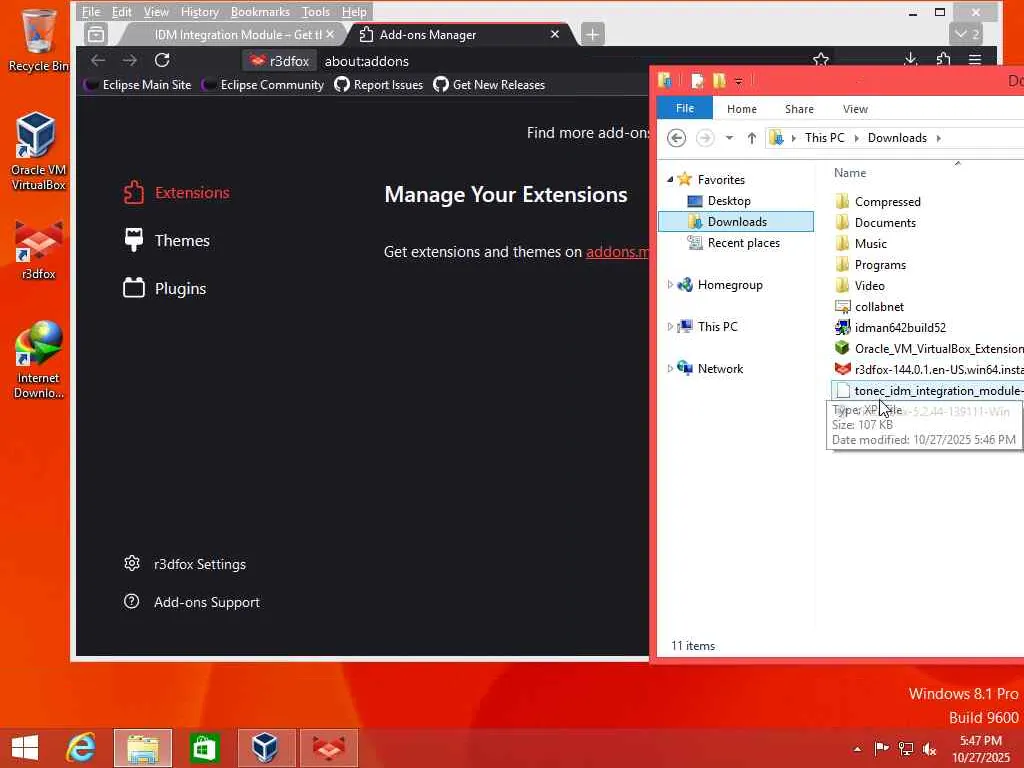Screen dimensions: 1024x768
Task: Open the Report Issues bookmark
Action: click(x=378, y=85)
